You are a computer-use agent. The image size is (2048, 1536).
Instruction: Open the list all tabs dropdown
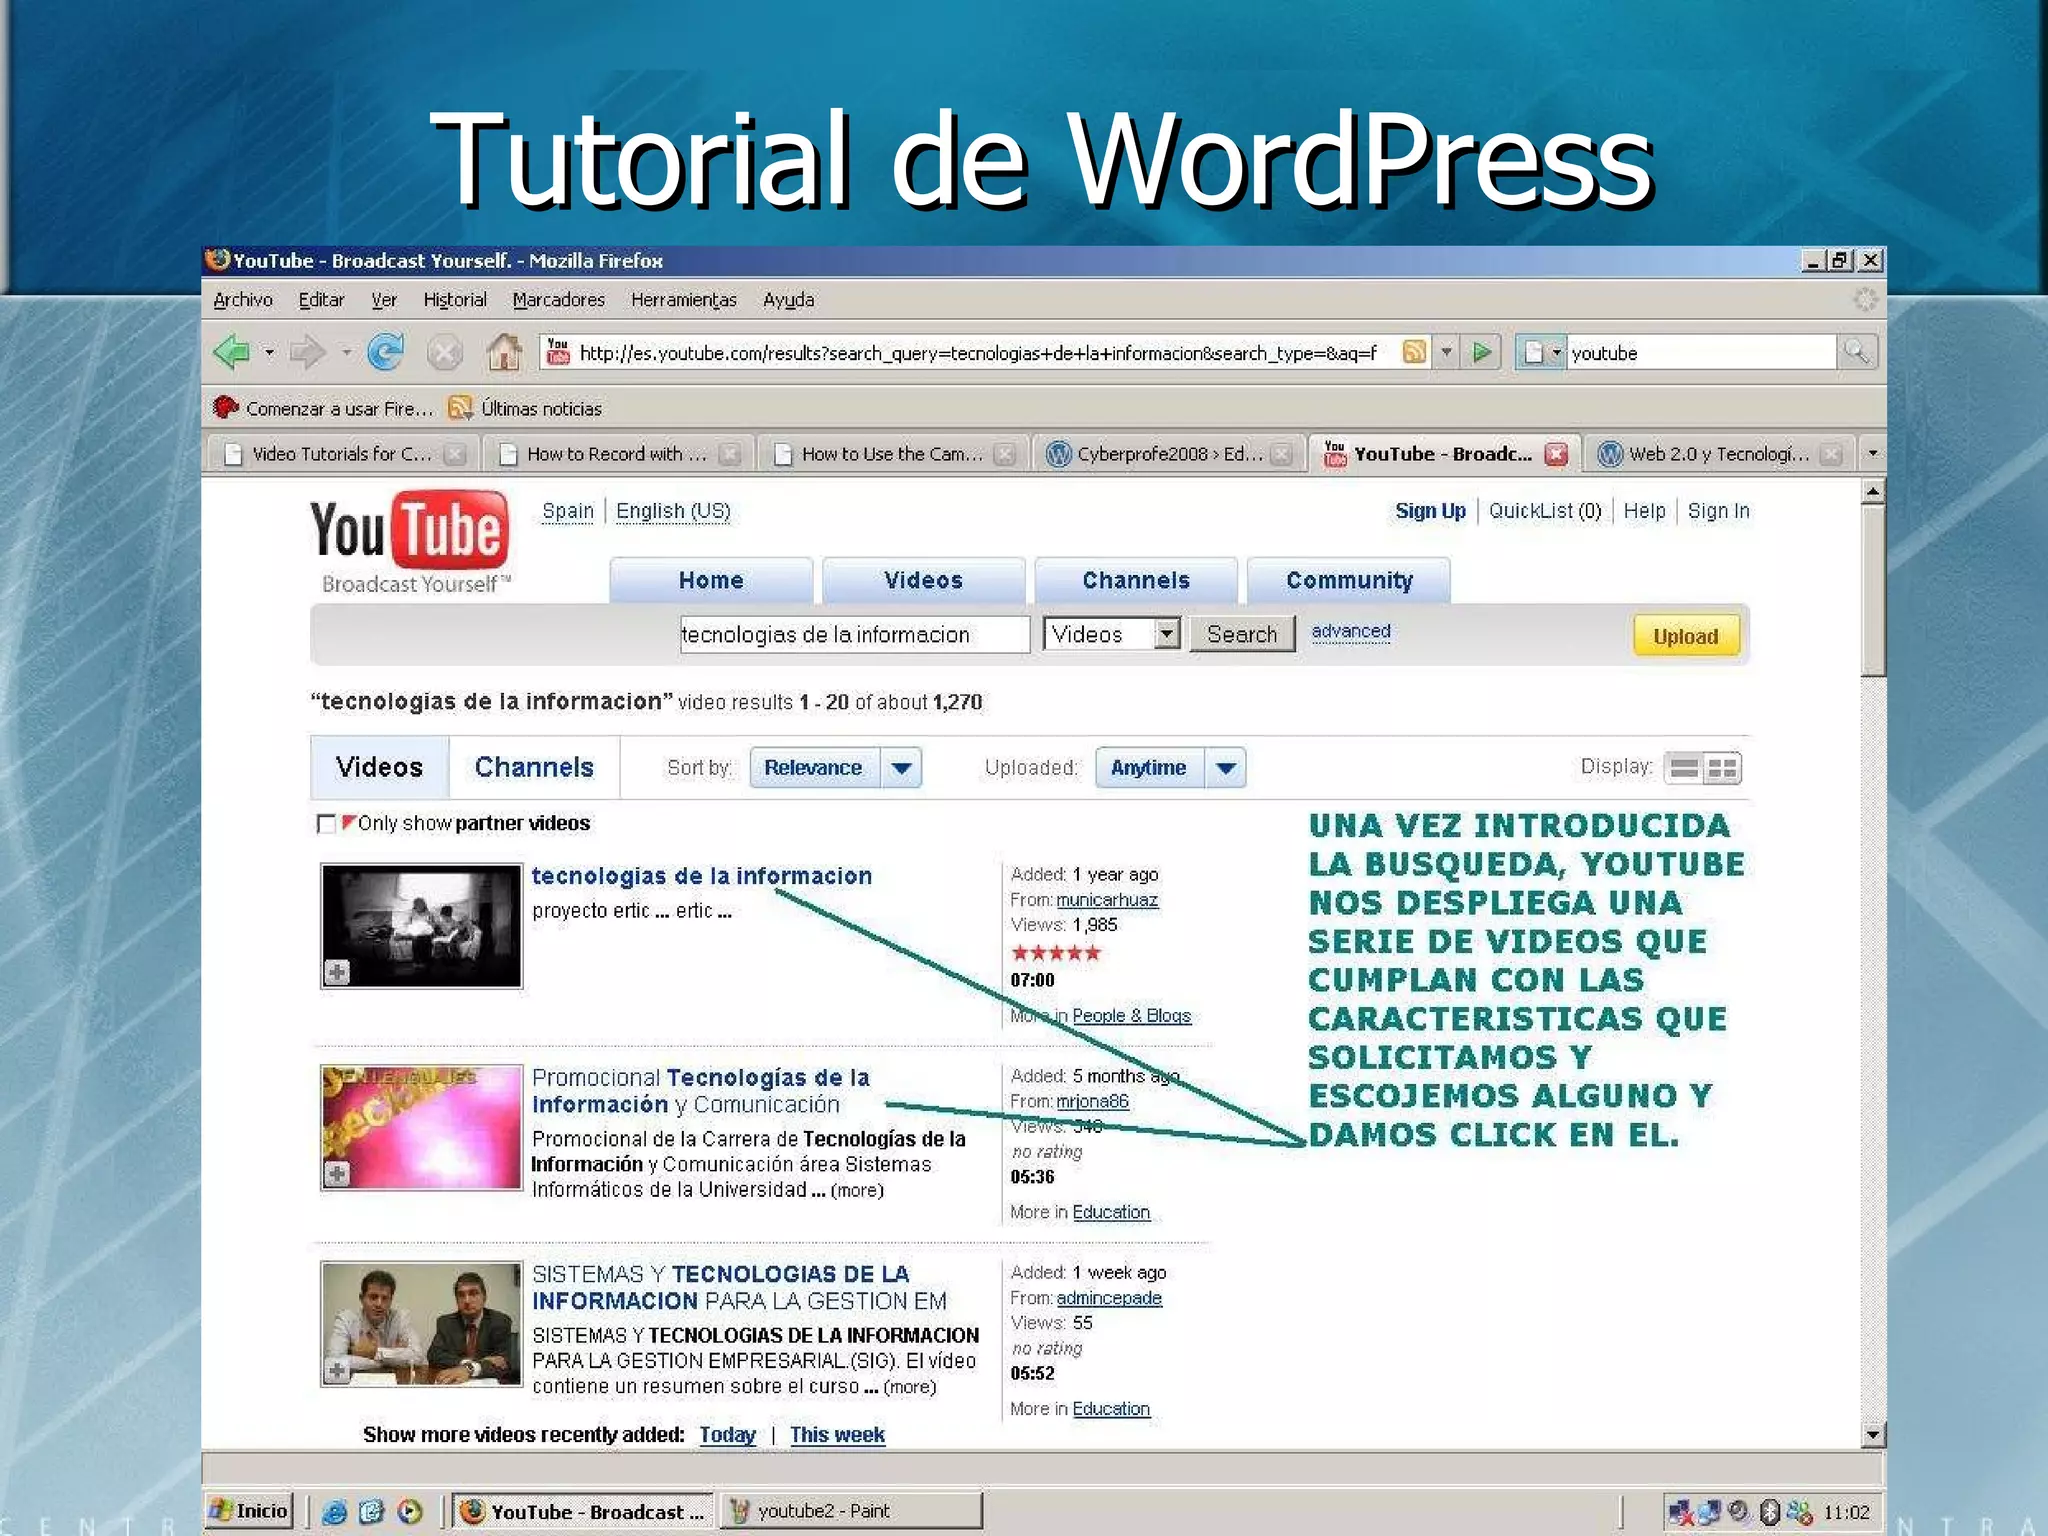point(1872,454)
